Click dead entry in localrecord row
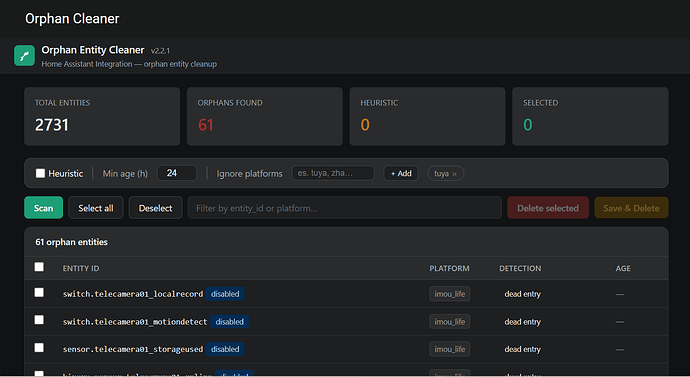 (522, 294)
